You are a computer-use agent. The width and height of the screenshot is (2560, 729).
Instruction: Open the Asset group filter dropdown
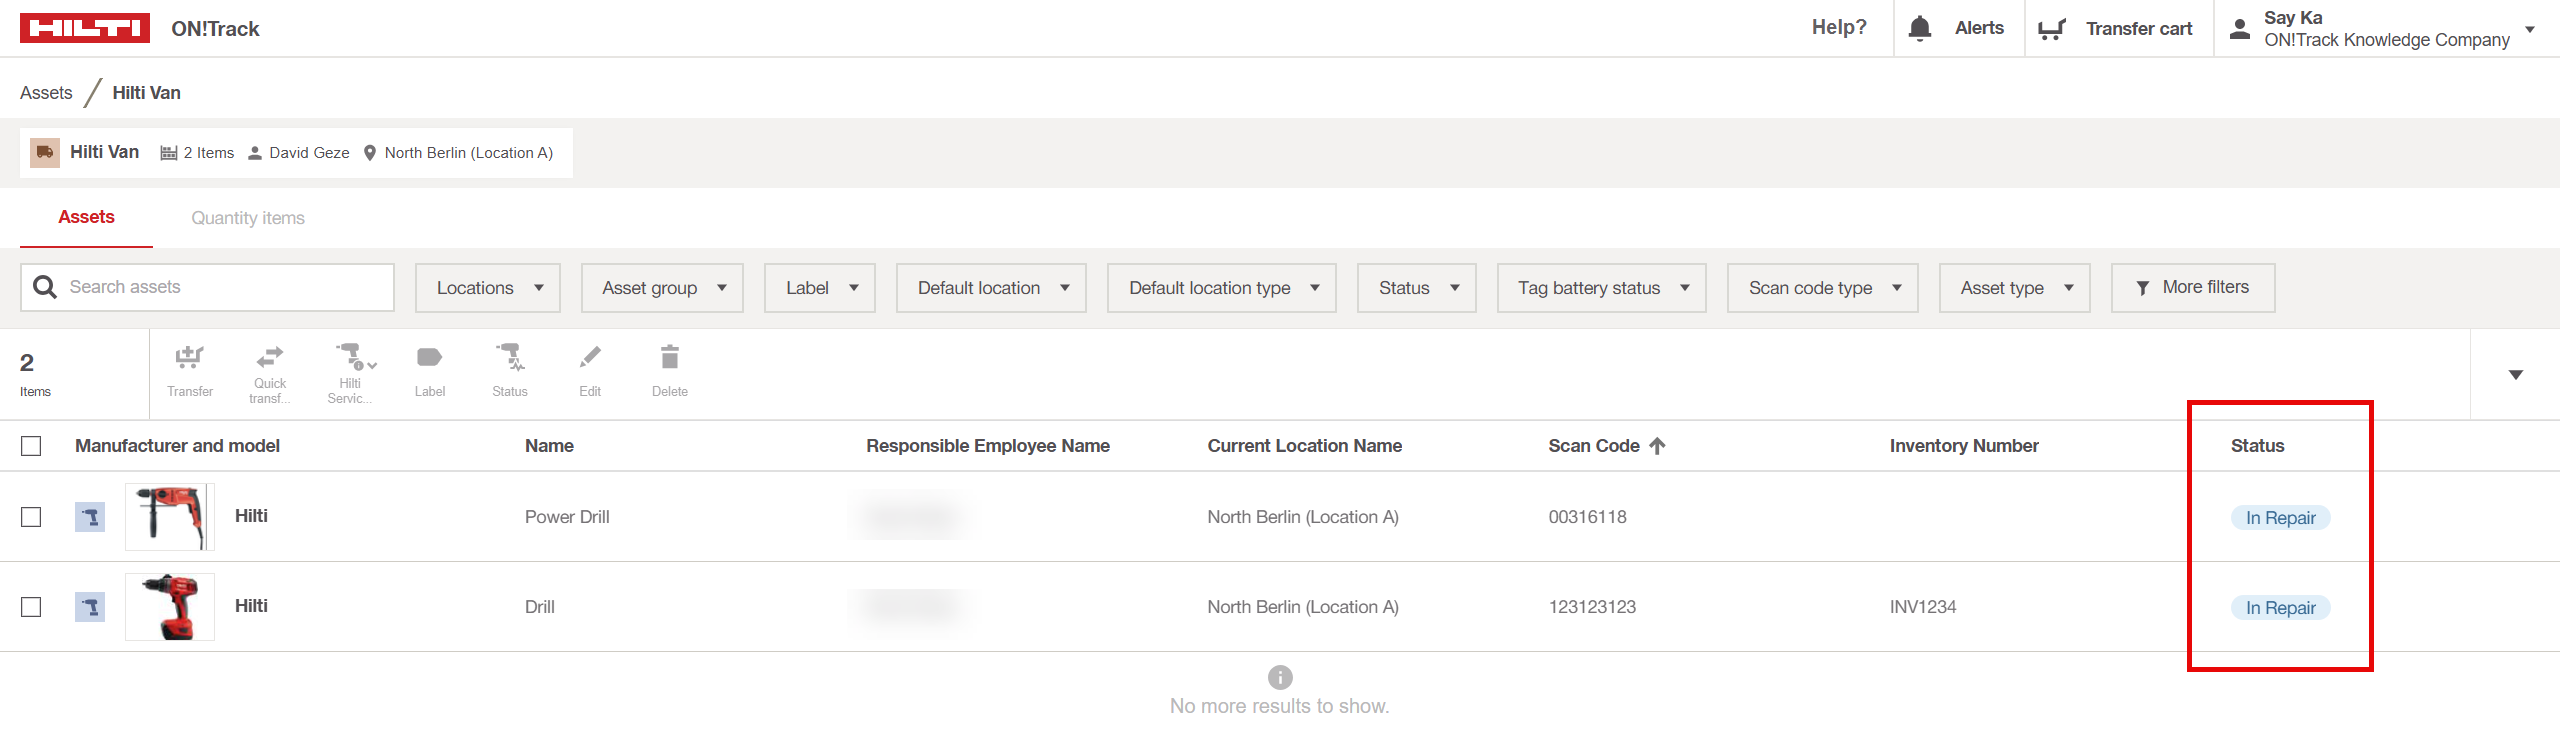(x=662, y=288)
